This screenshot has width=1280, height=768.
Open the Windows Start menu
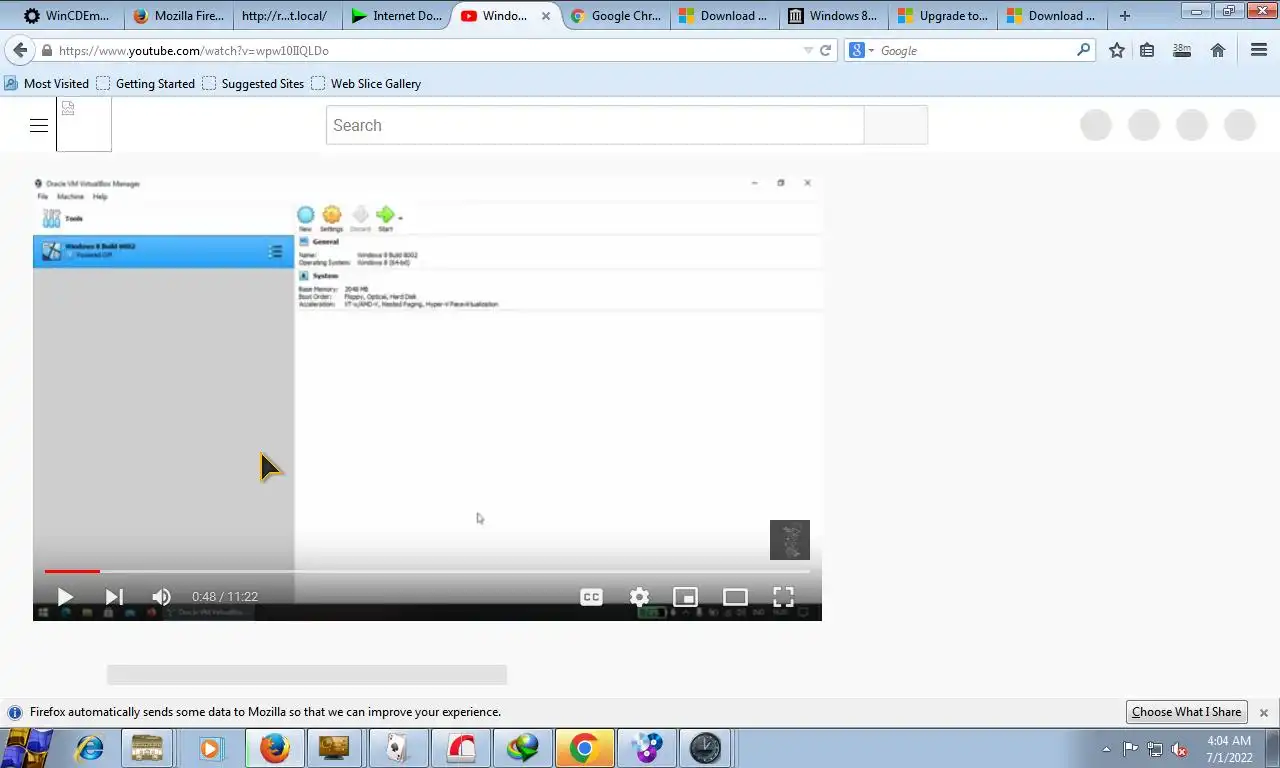coord(27,748)
